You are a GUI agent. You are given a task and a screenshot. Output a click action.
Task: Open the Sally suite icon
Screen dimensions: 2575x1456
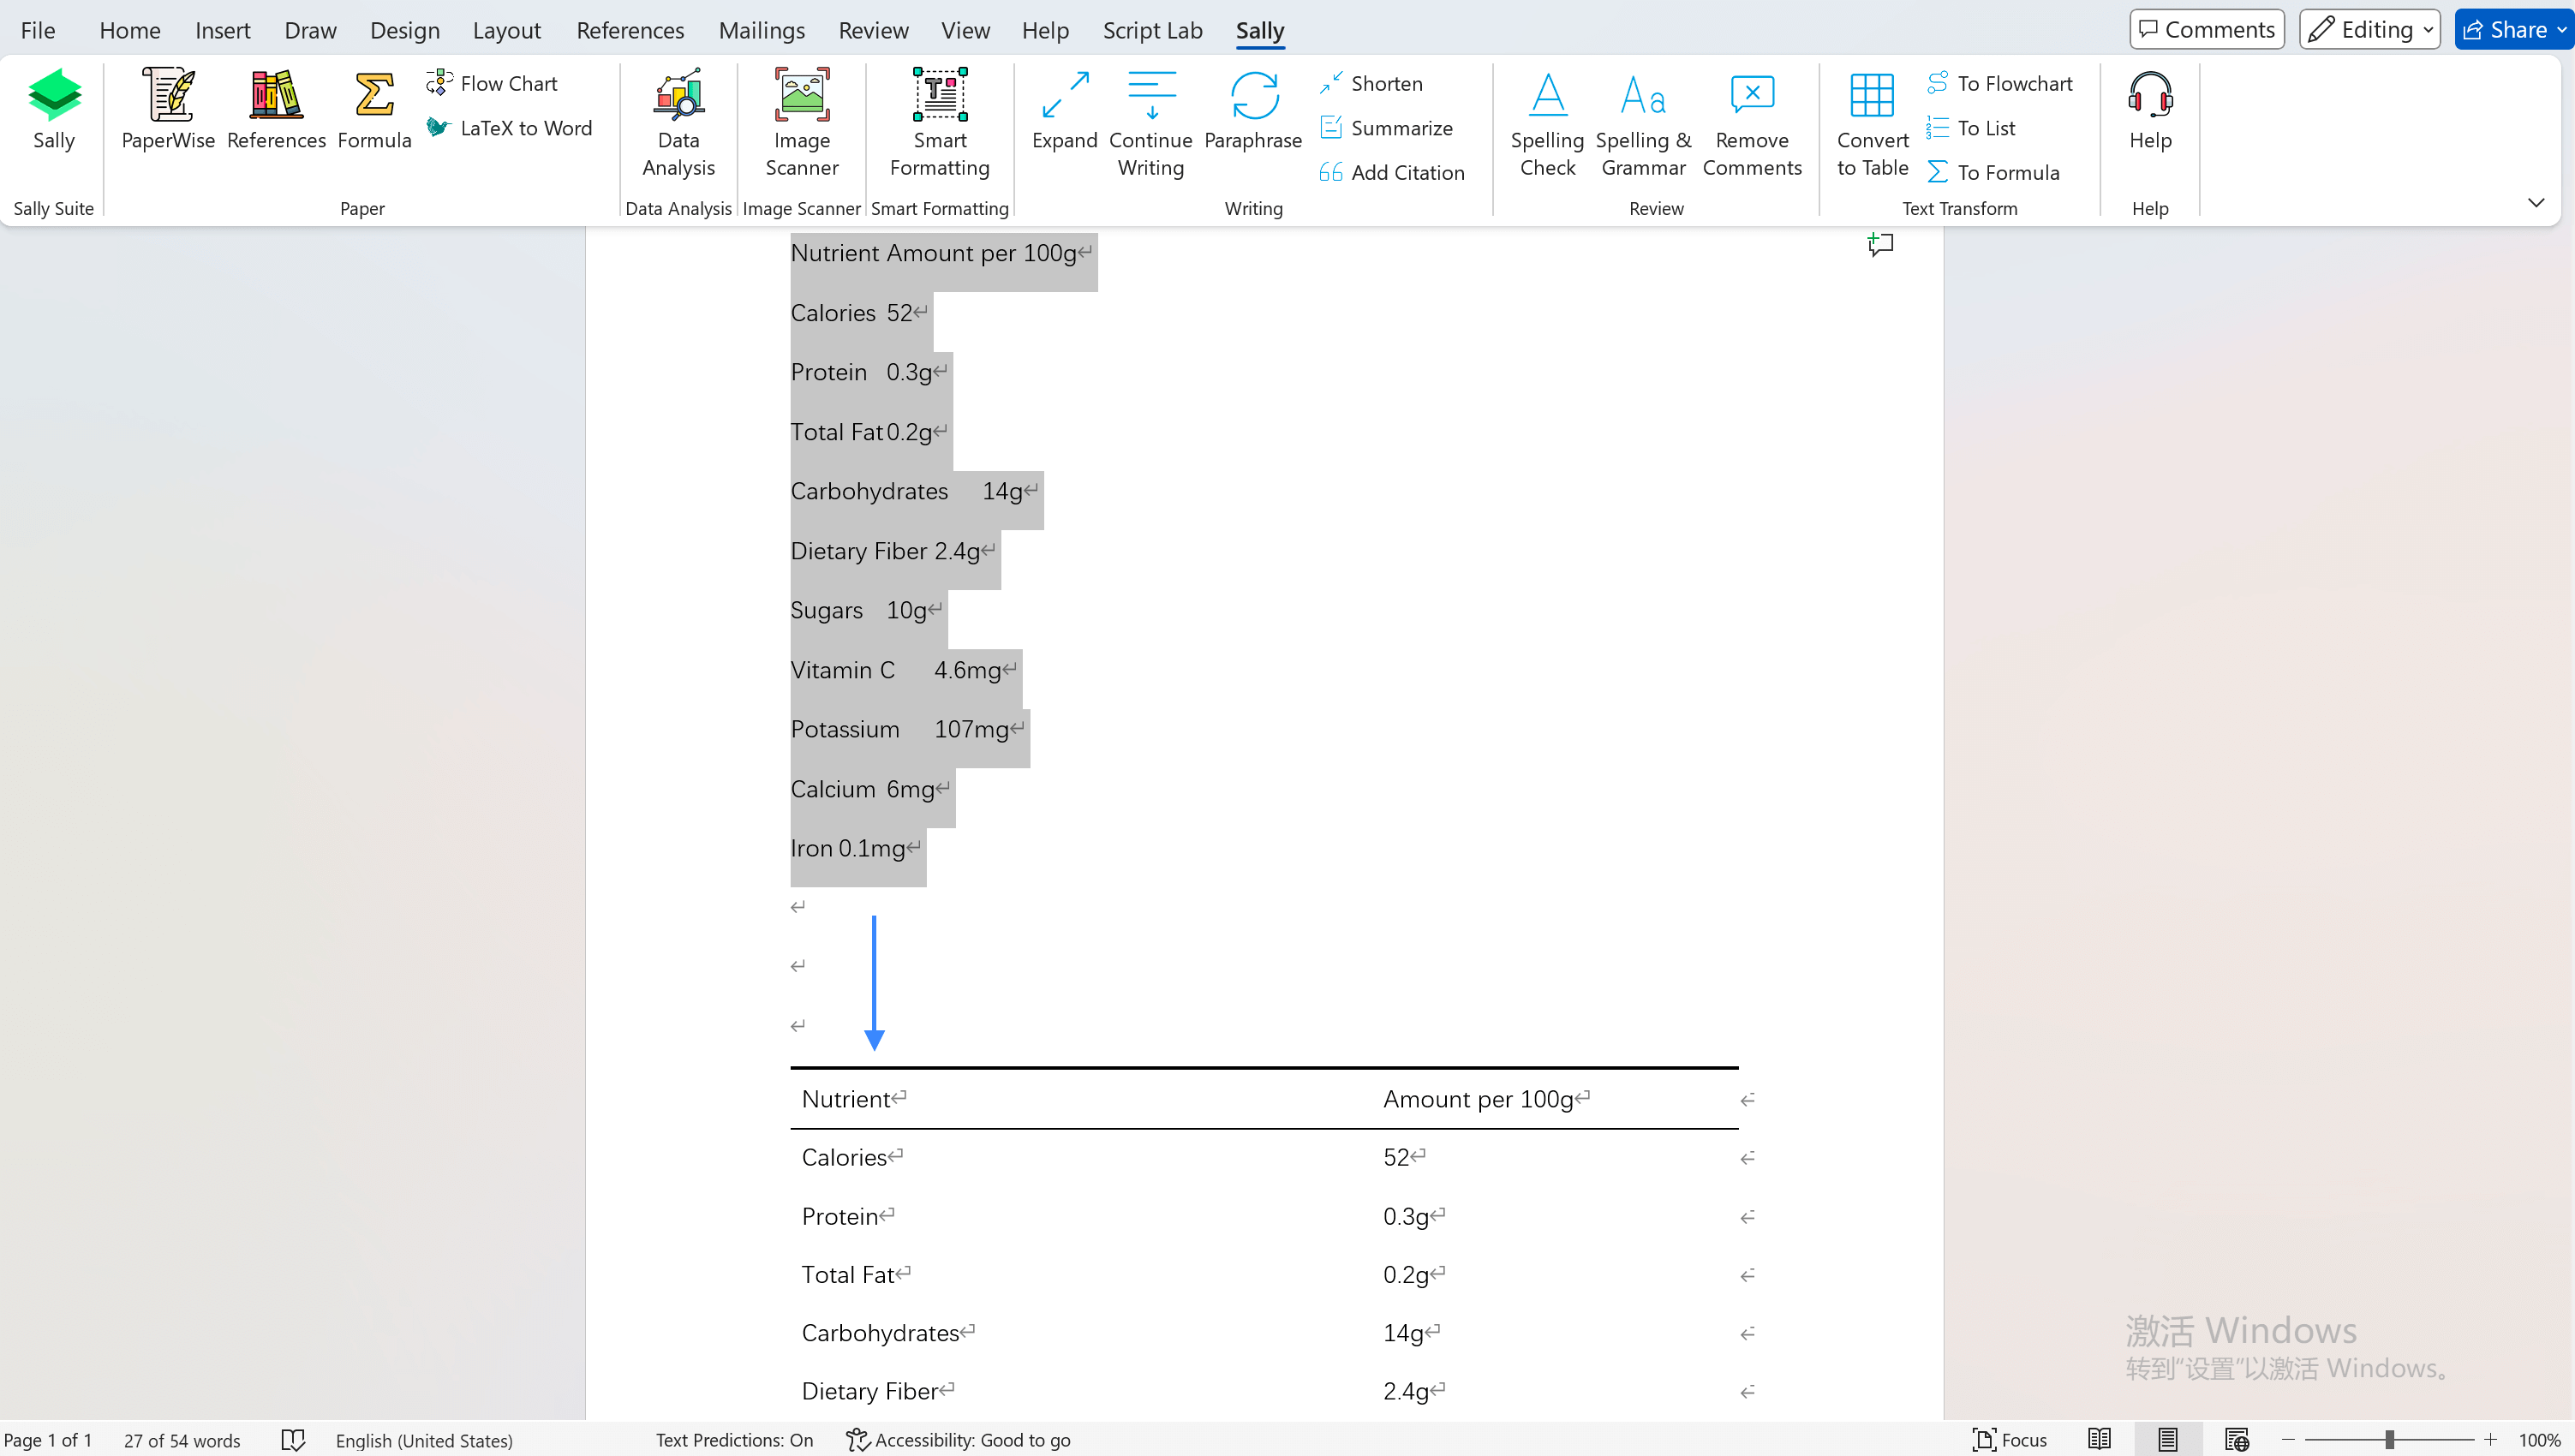tap(54, 110)
